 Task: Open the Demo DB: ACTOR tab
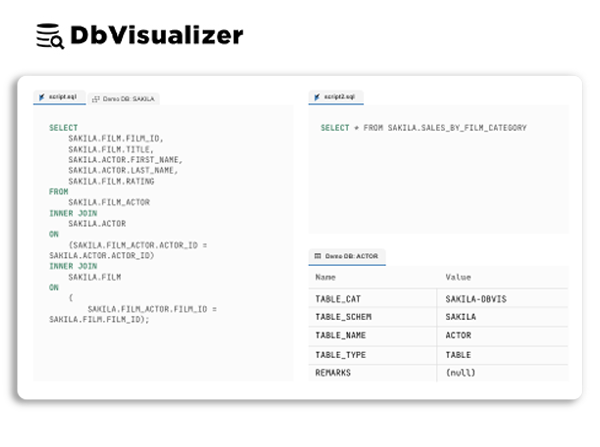click(x=347, y=256)
